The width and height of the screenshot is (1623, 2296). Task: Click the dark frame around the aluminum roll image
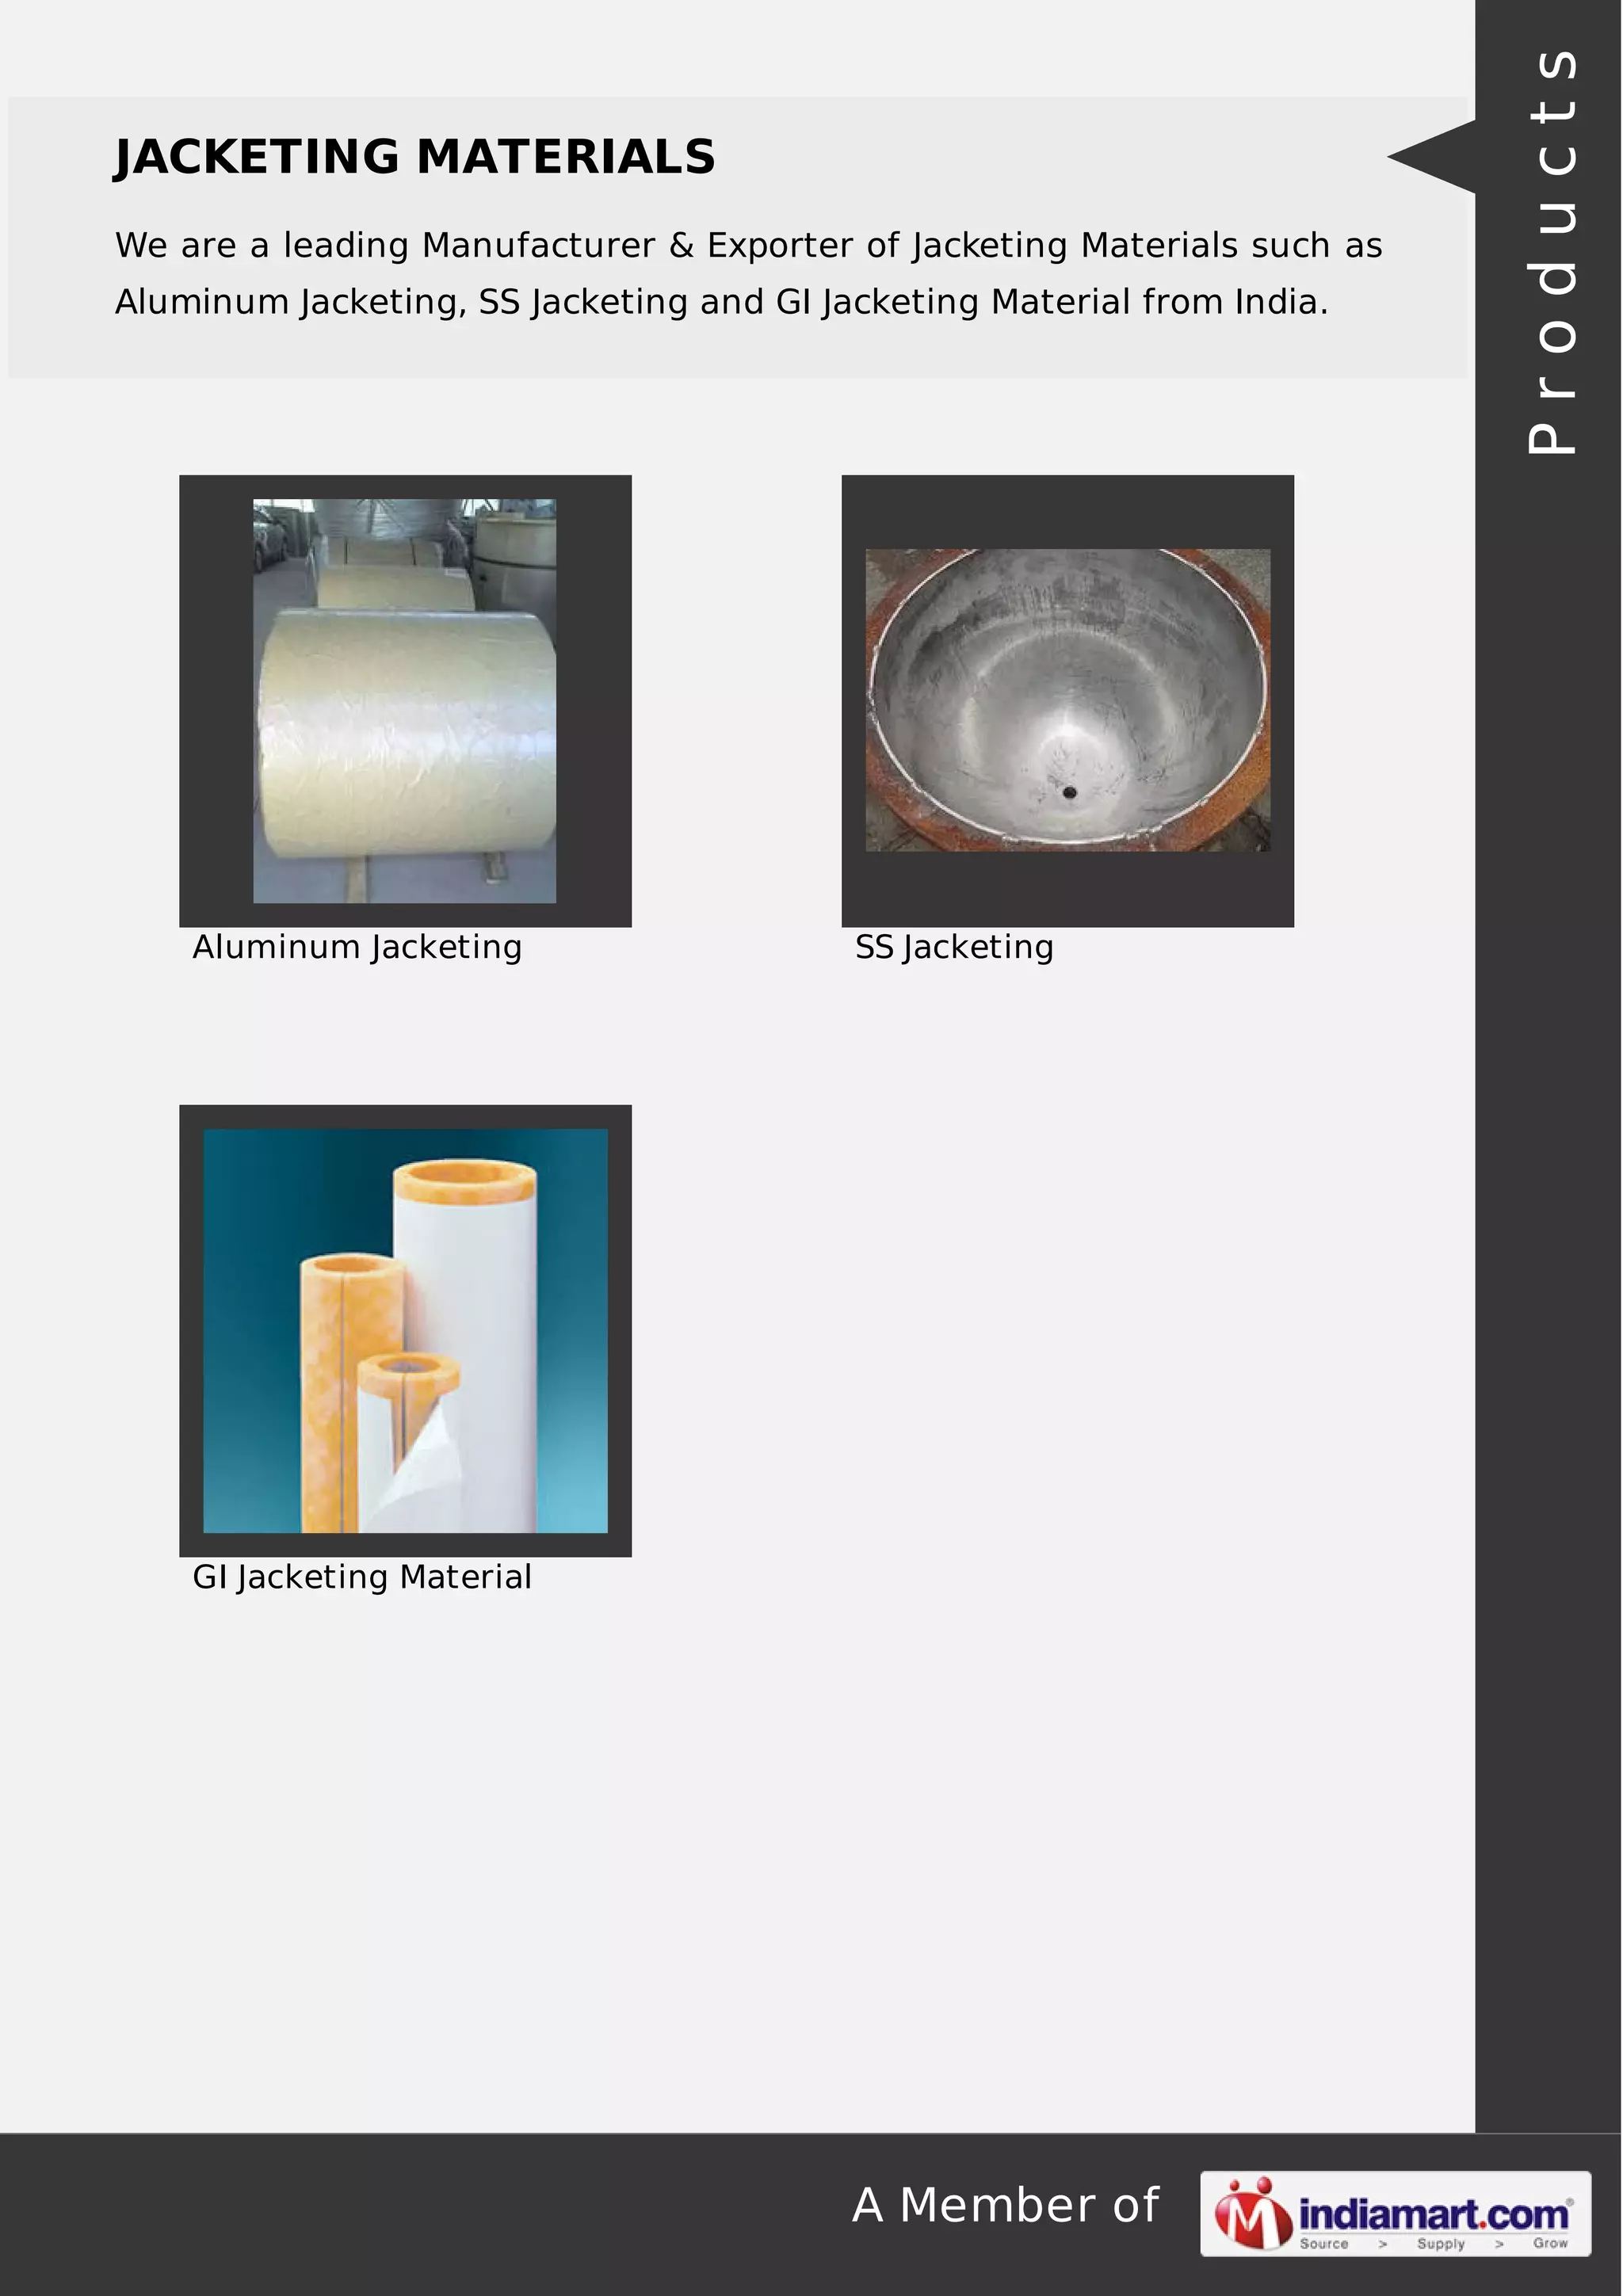point(215,700)
